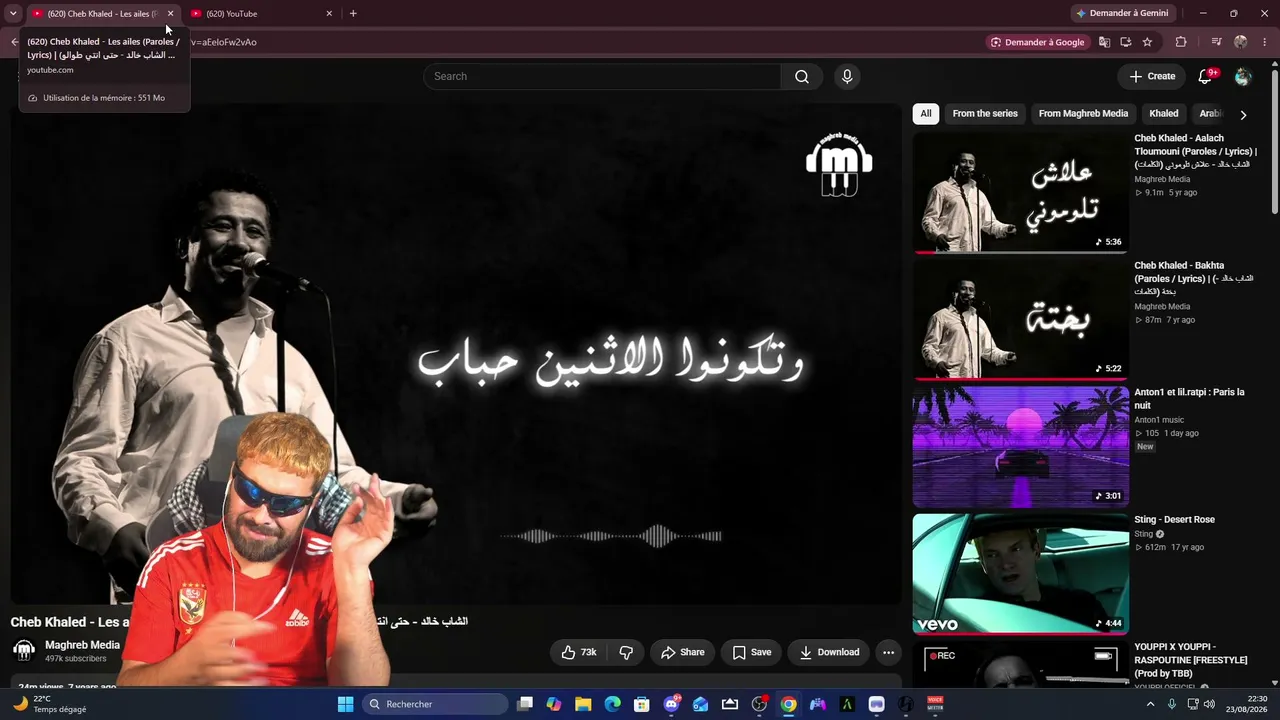Open Sting Desert Rose video thumbnail
1280x720 pixels.
1020,574
